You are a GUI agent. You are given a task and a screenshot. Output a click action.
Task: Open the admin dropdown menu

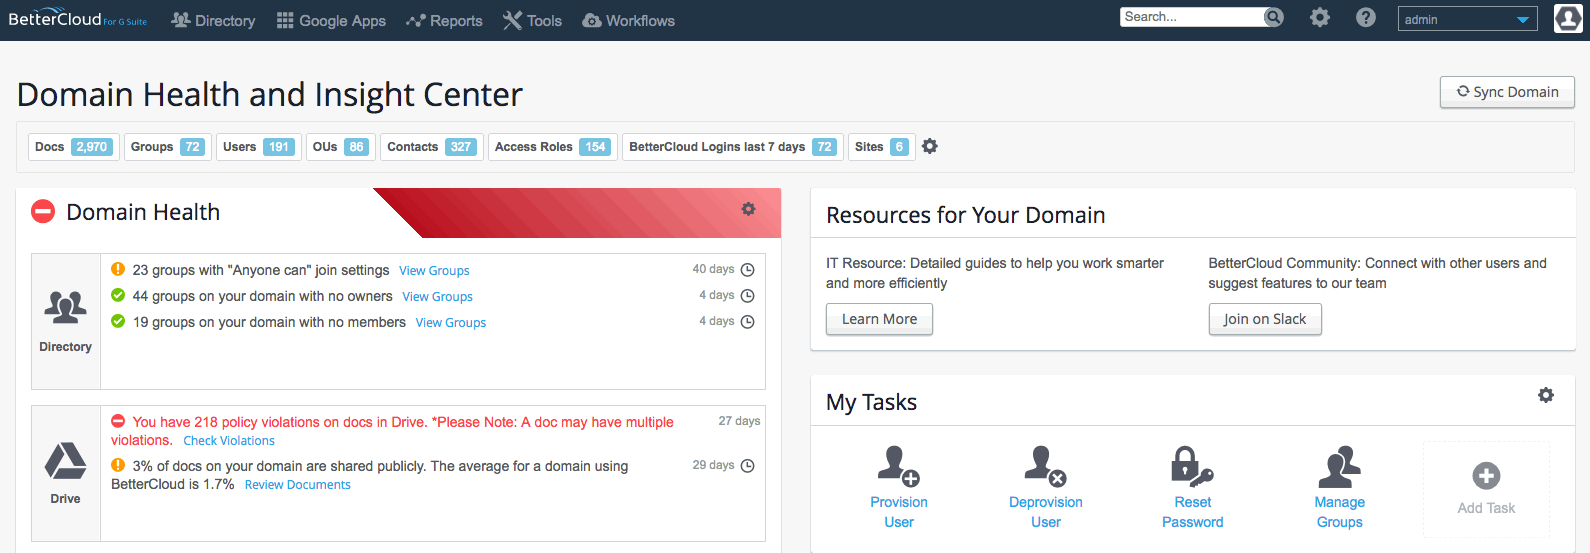point(1467,19)
